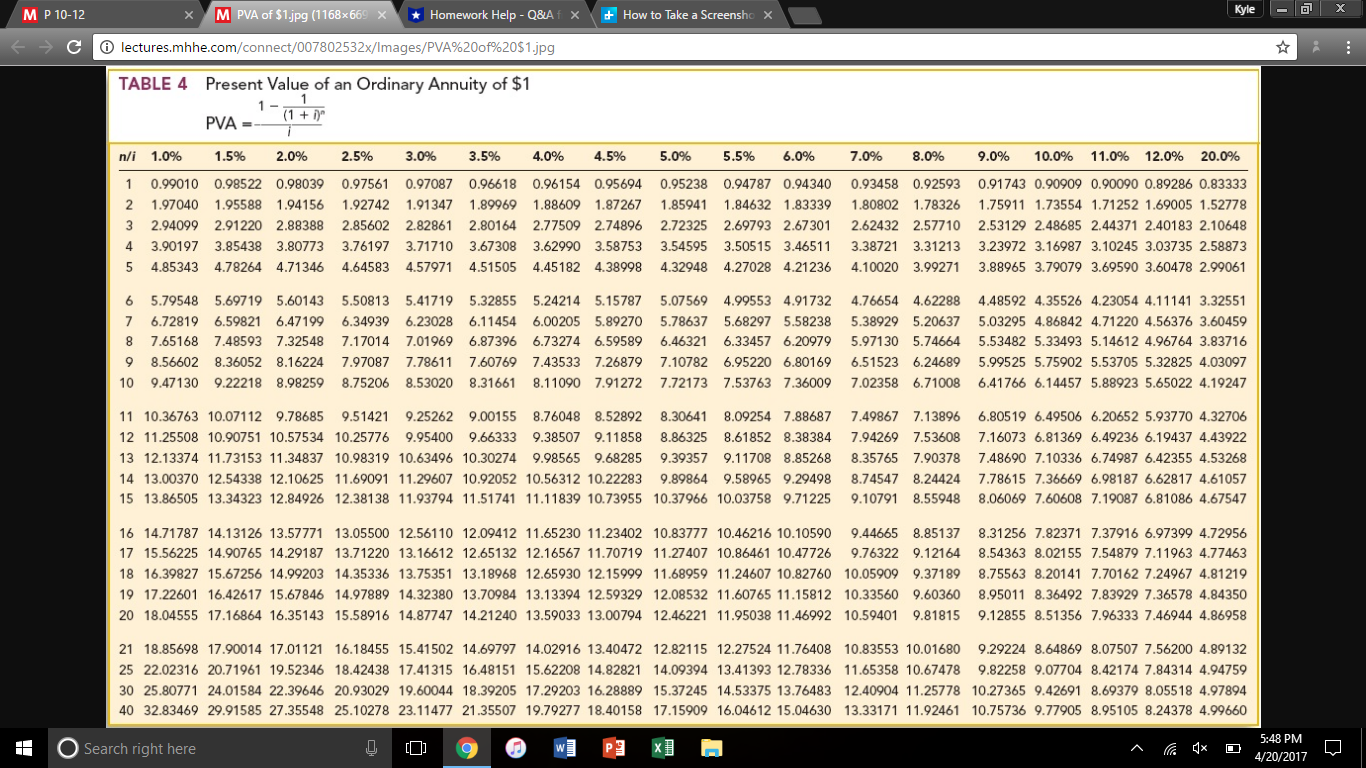Click the '8.0%' column header
Screen dimensions: 1366x768
(x=929, y=156)
